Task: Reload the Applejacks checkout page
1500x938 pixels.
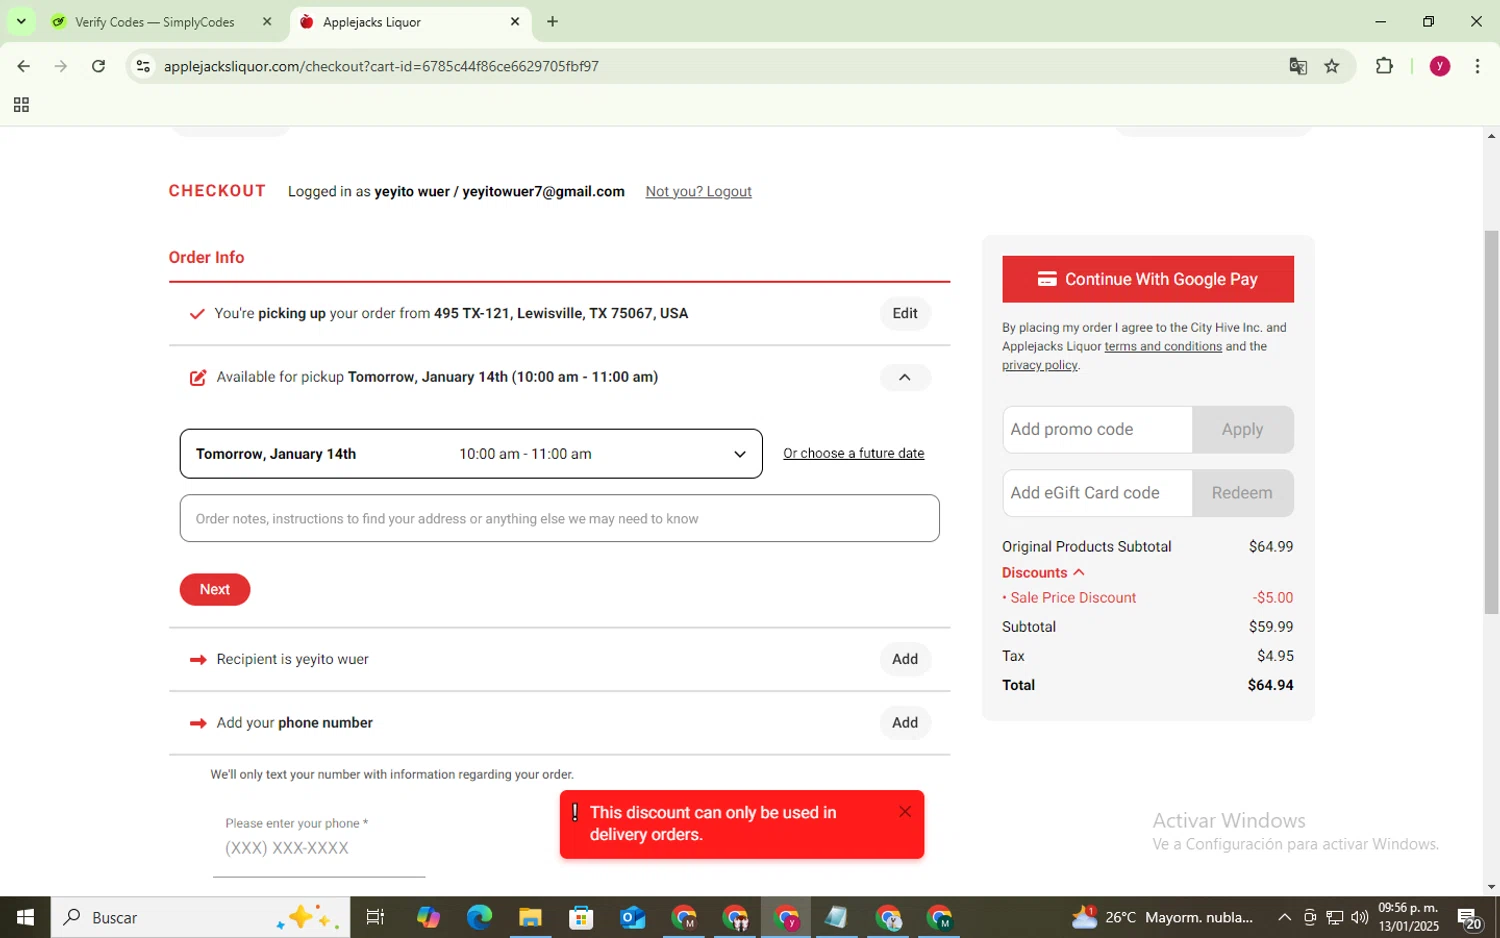Action: coord(98,66)
